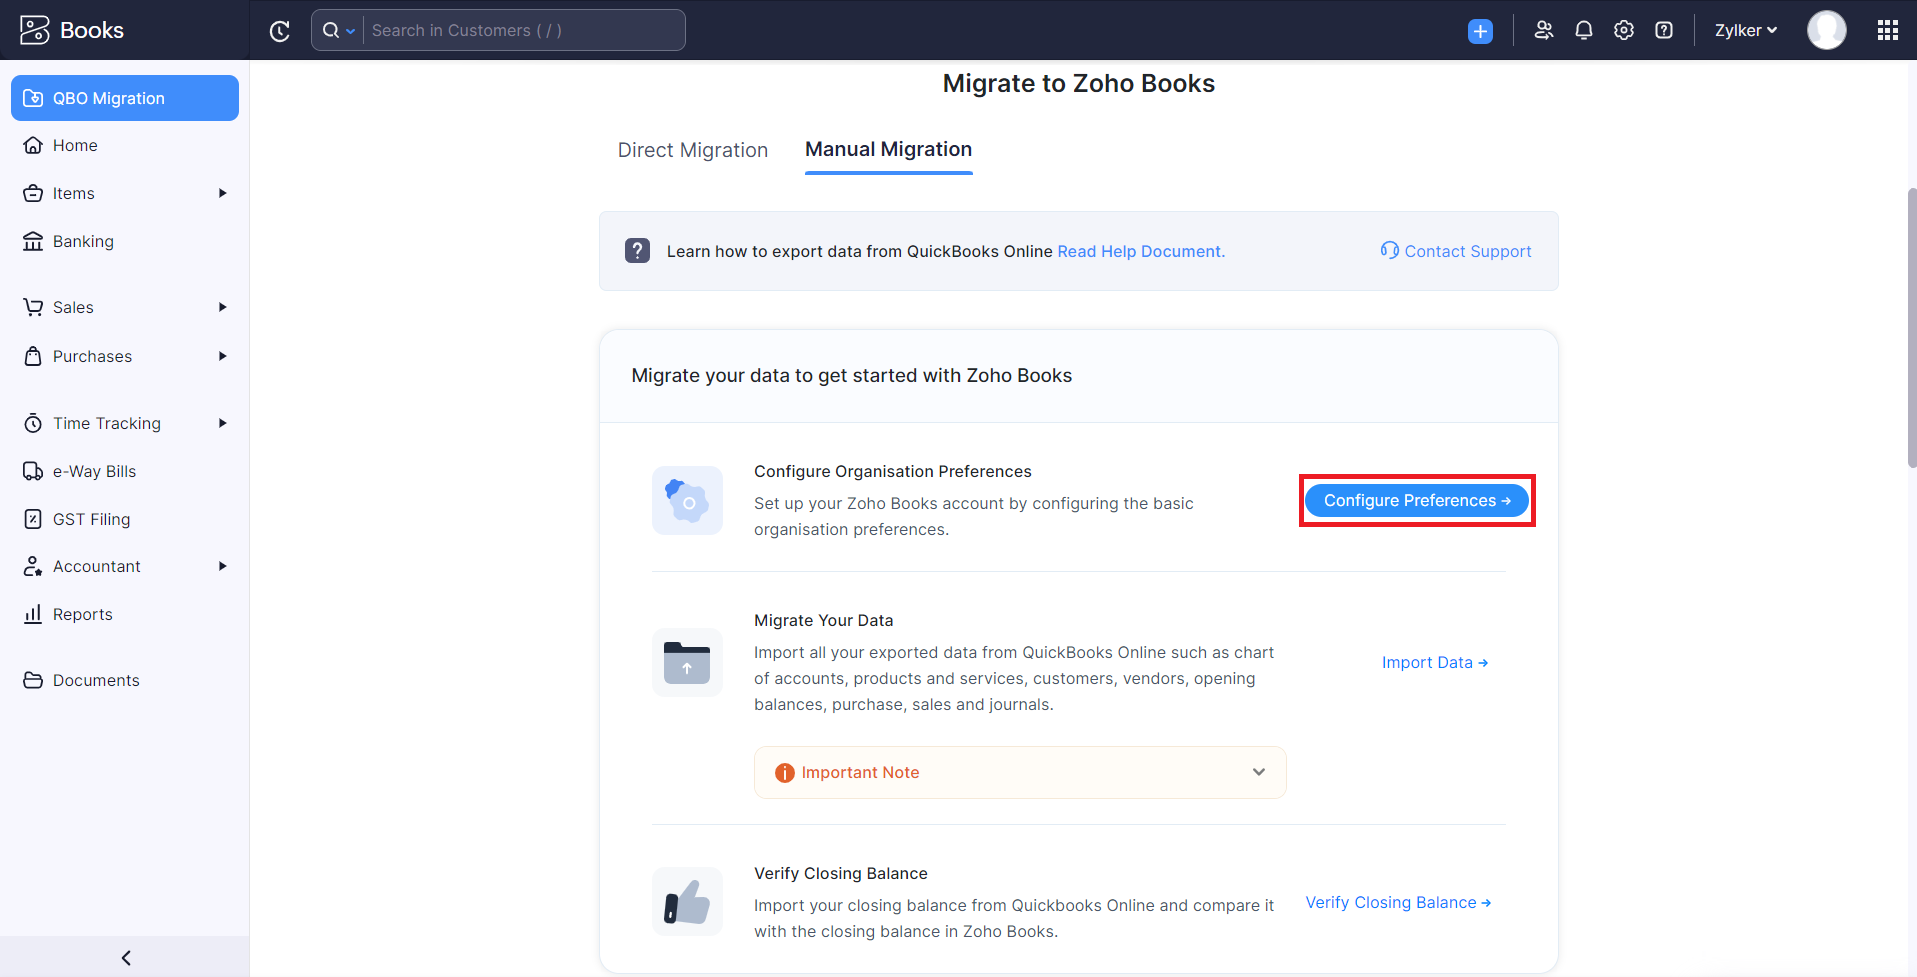Image resolution: width=1917 pixels, height=977 pixels.
Task: Open recent activity history icon
Action: click(280, 31)
